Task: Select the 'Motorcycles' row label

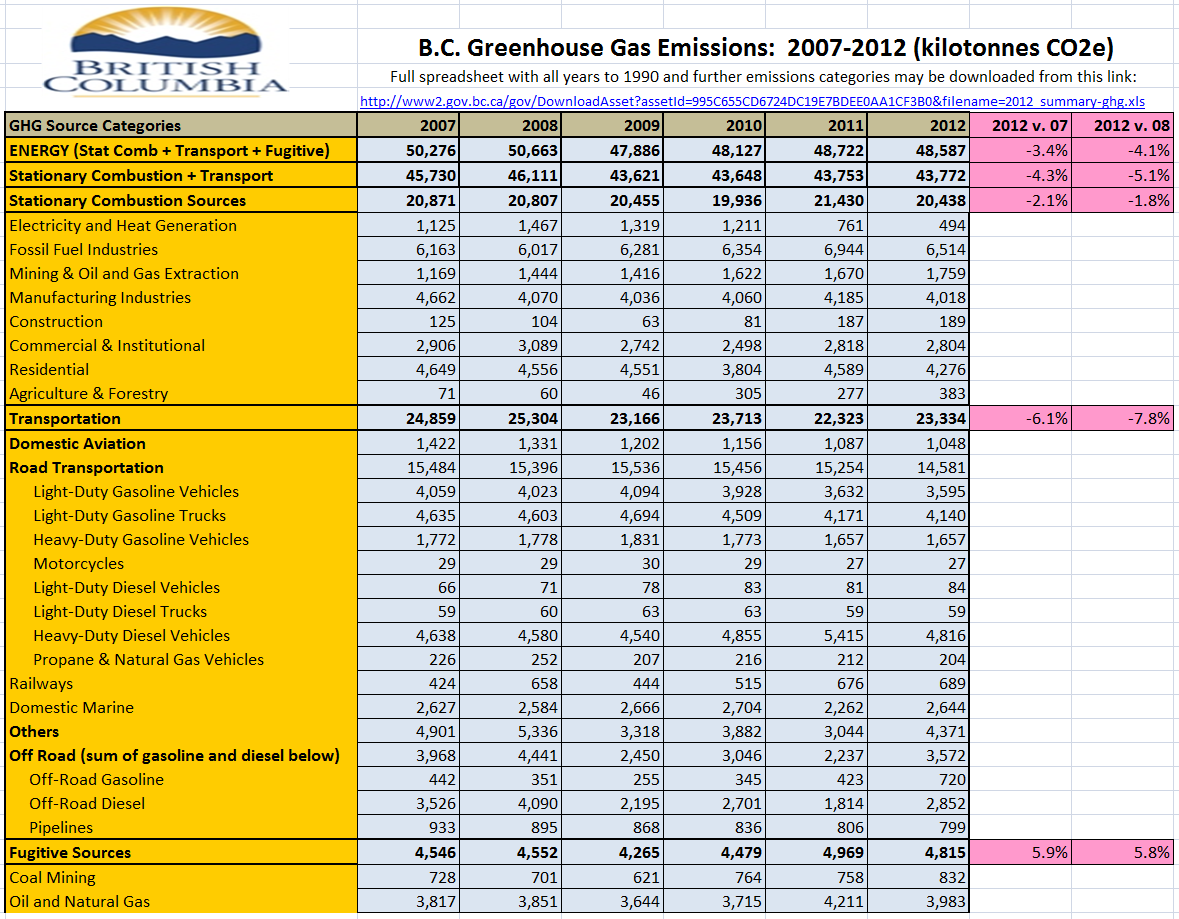Action: 181,563
